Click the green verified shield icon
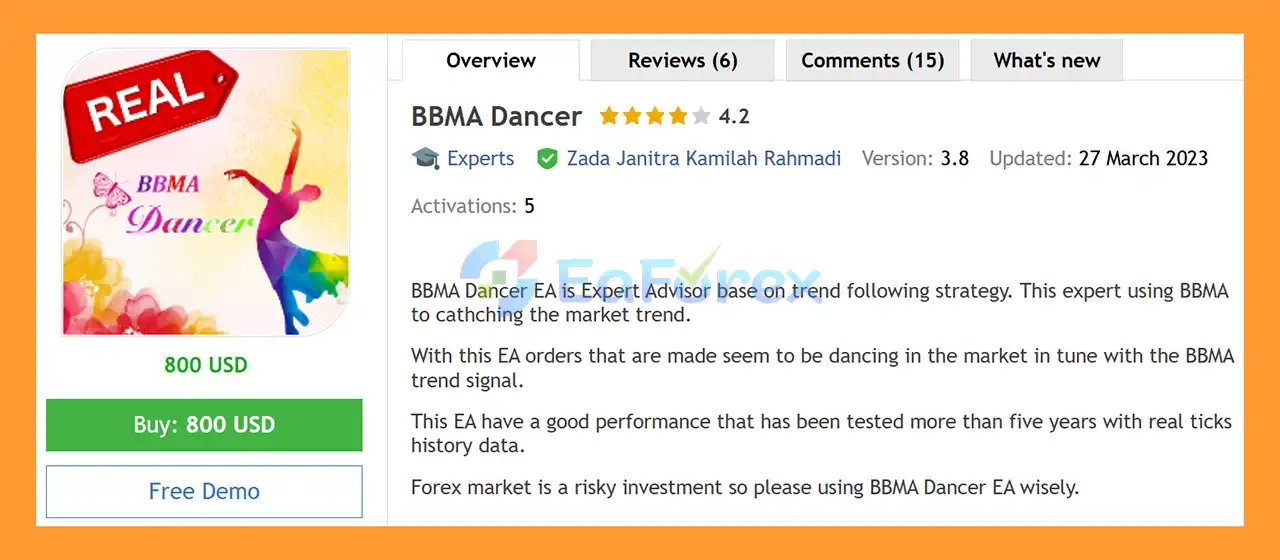The image size is (1280, 560). [x=547, y=158]
